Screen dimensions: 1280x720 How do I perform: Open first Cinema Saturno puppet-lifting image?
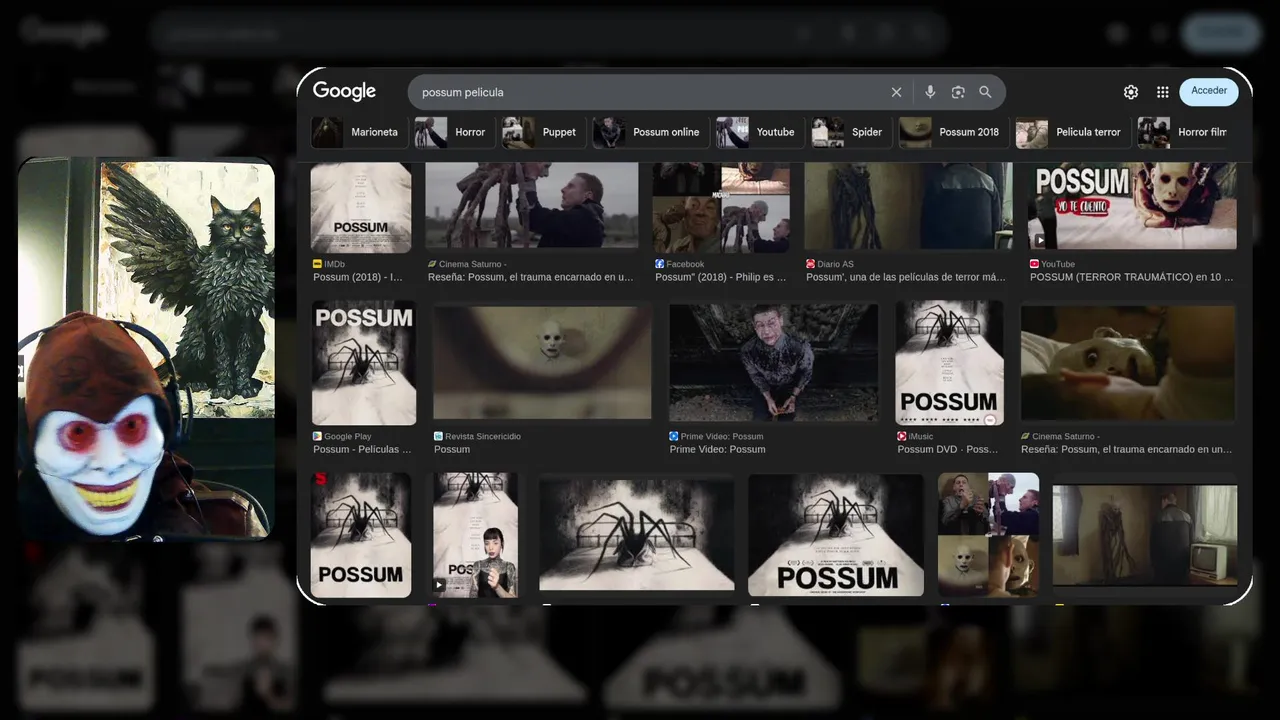point(532,206)
